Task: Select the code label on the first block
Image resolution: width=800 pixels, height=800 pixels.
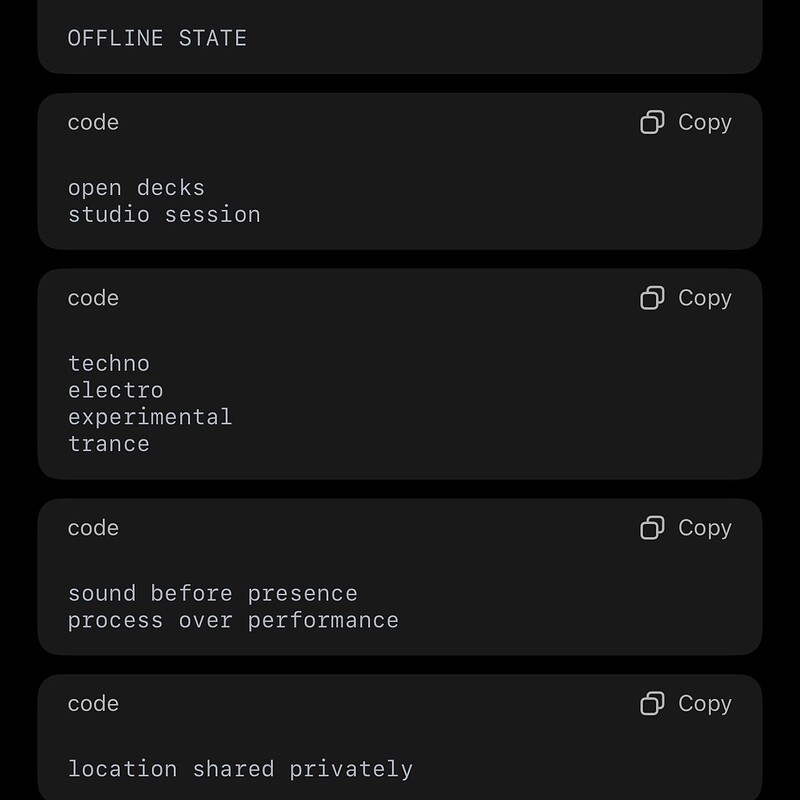Action: pyautogui.click(x=92, y=122)
